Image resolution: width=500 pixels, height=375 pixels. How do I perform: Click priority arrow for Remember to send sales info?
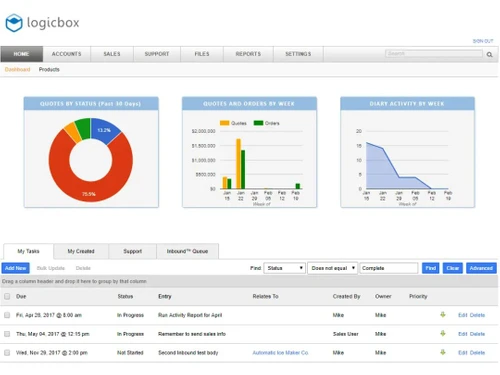(x=443, y=333)
